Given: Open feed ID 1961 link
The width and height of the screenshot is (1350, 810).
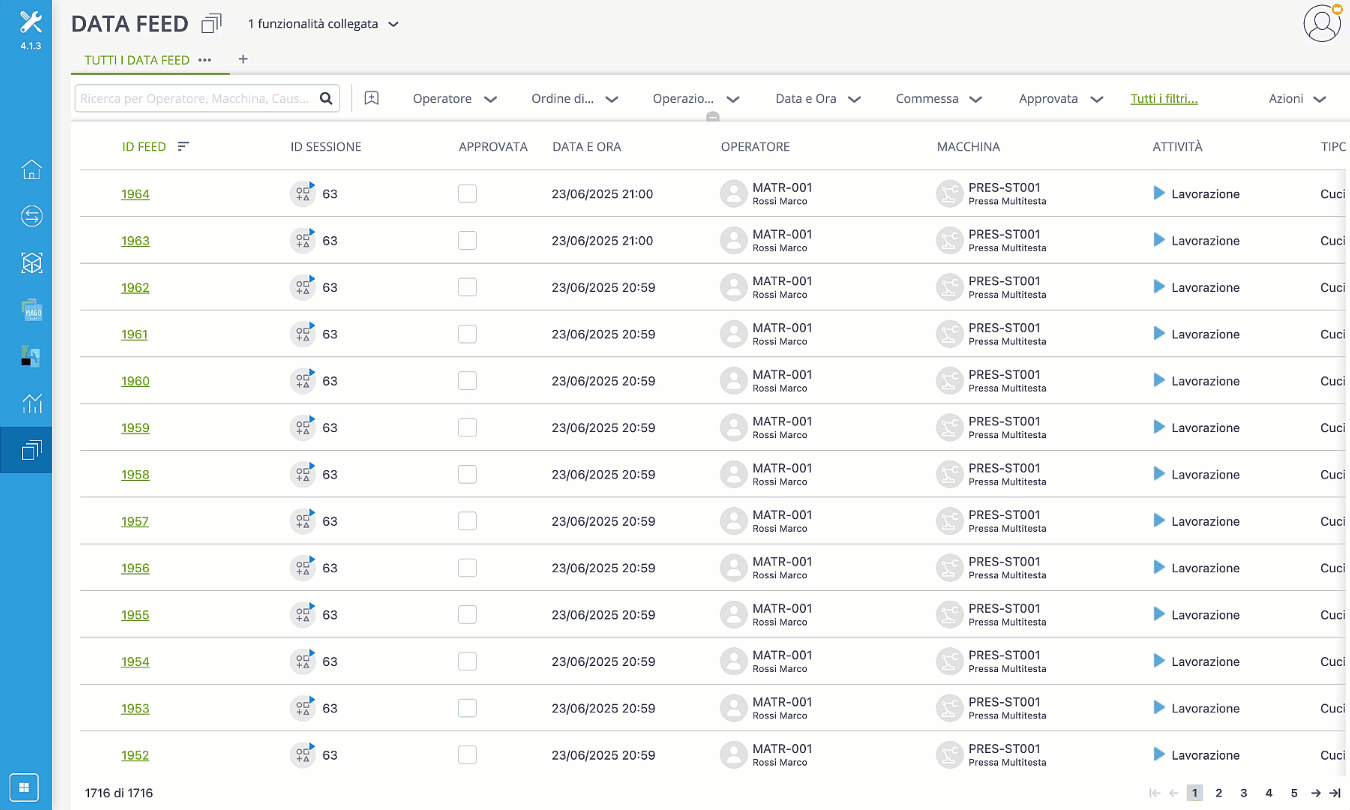Looking at the screenshot, I should tap(134, 334).
